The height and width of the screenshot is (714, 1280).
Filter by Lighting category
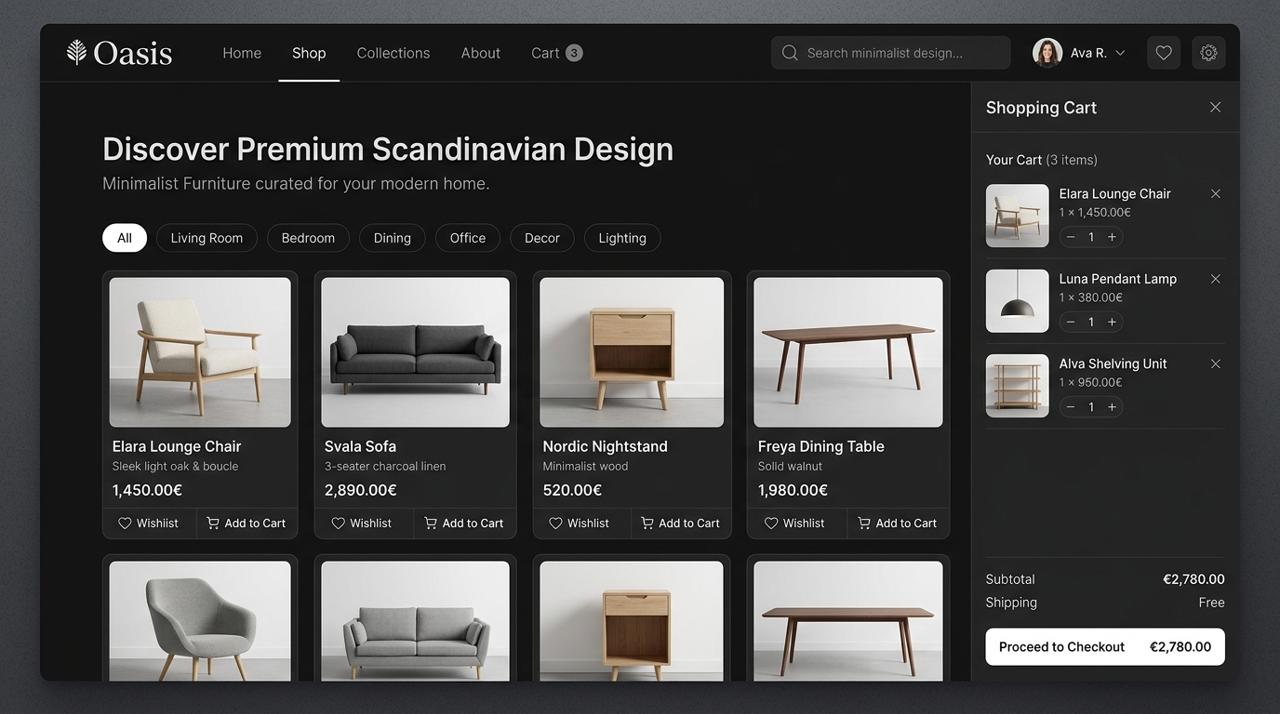[622, 238]
